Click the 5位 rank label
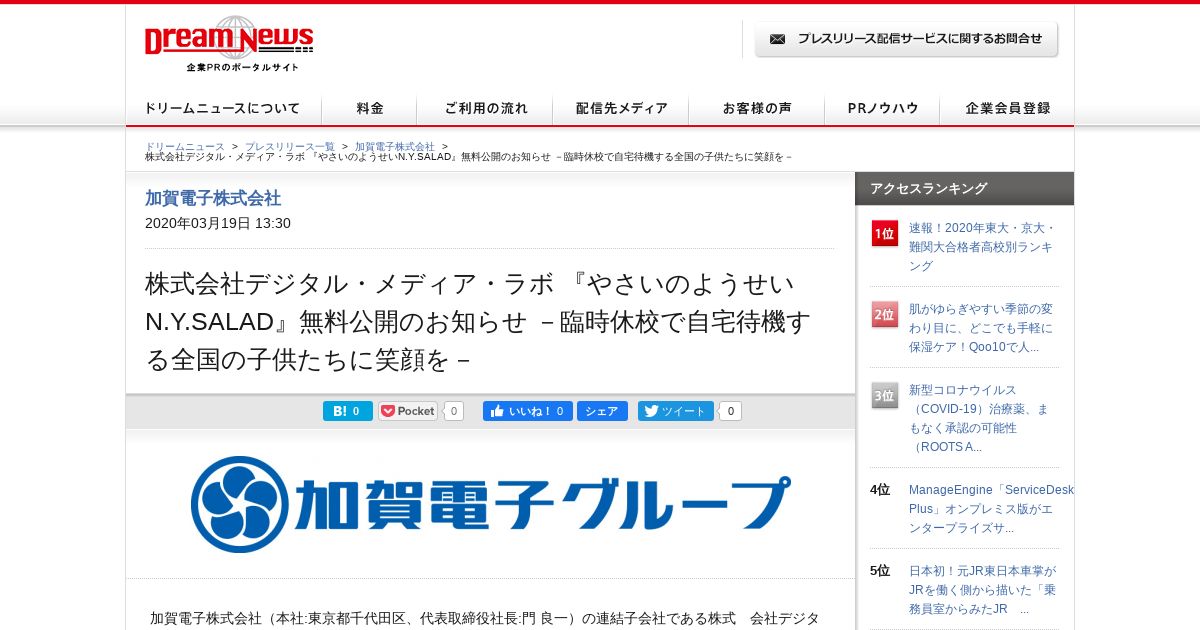This screenshot has width=1200, height=630. tap(880, 571)
